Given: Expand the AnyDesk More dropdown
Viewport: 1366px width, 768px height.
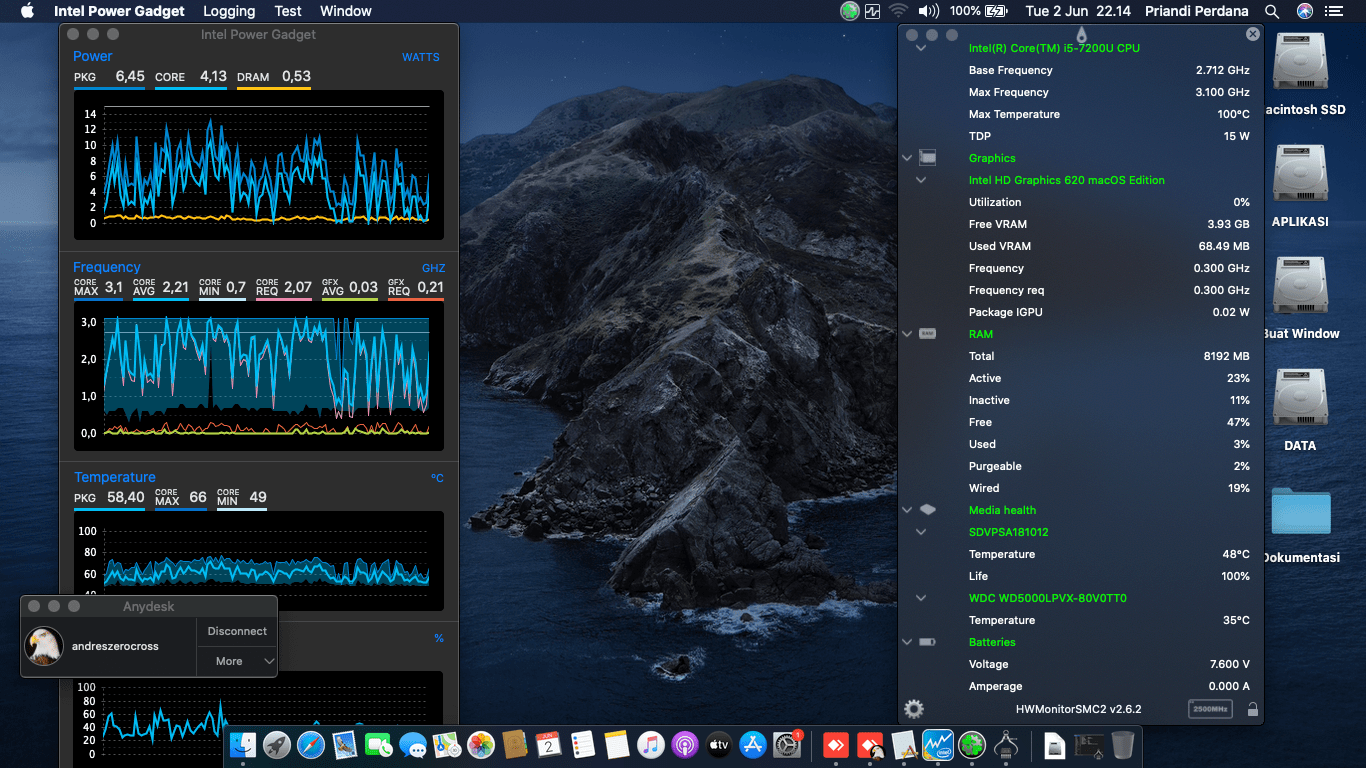Looking at the screenshot, I should click(236, 661).
